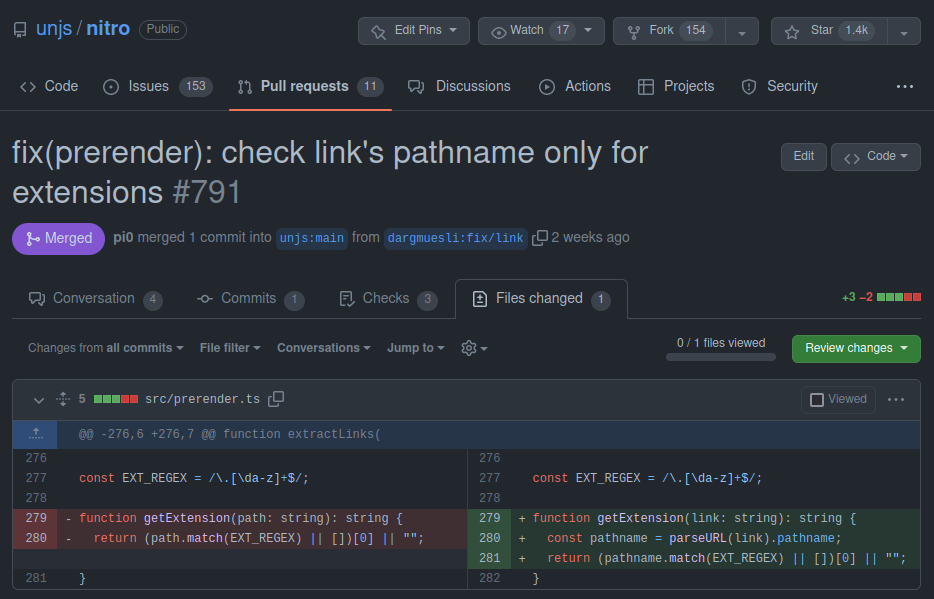The width and height of the screenshot is (934, 599).
Task: Click the purple Merged status badge
Action: click(58, 239)
